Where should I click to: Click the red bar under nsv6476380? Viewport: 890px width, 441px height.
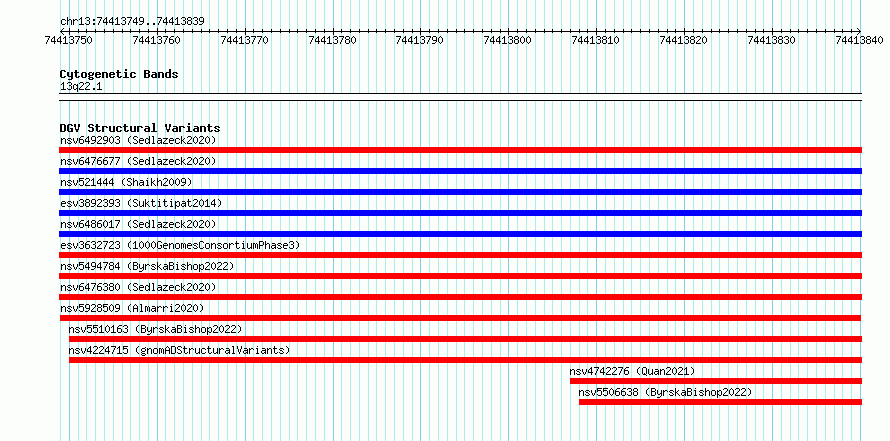click(x=460, y=297)
